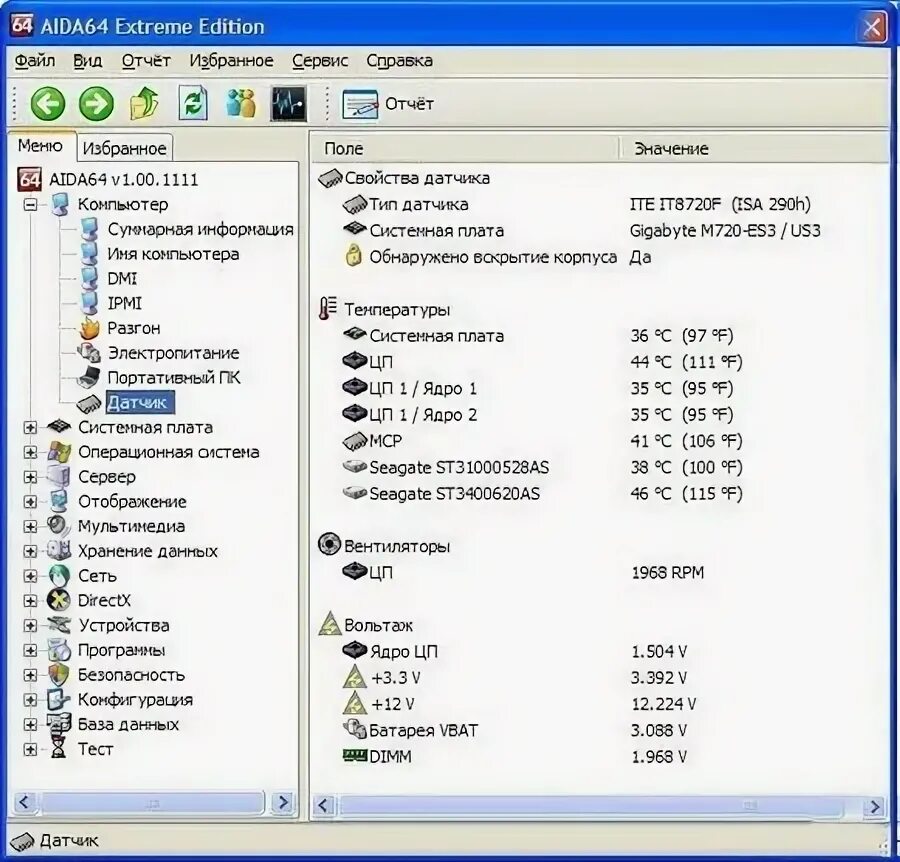
Task: Click the Сеть globe icon
Action: click(x=59, y=576)
